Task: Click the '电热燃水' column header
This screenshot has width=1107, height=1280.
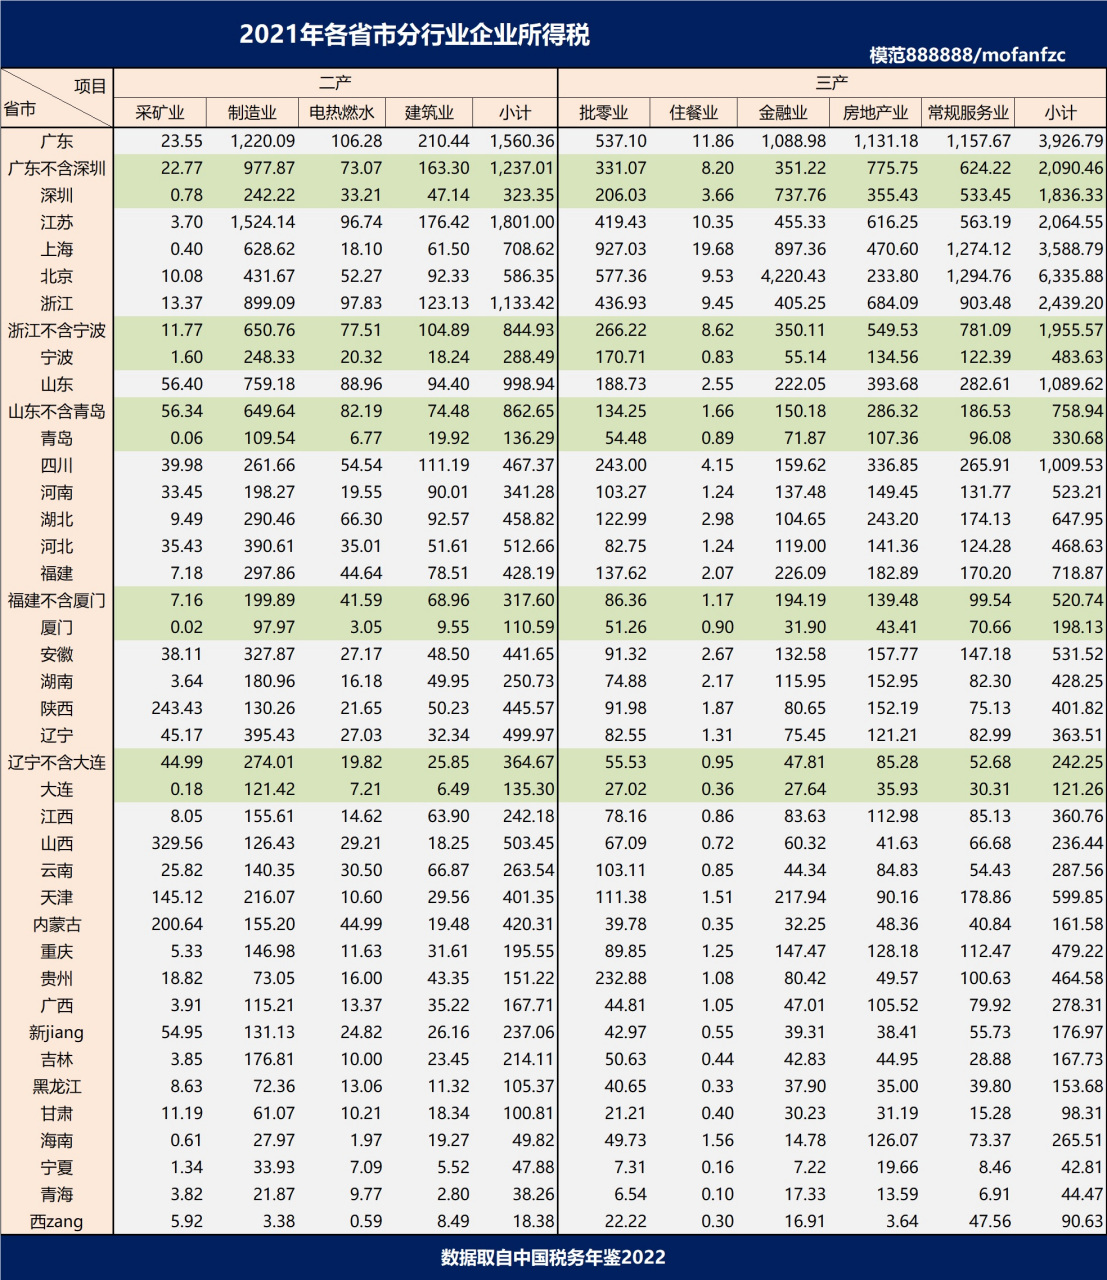Action: point(342,113)
